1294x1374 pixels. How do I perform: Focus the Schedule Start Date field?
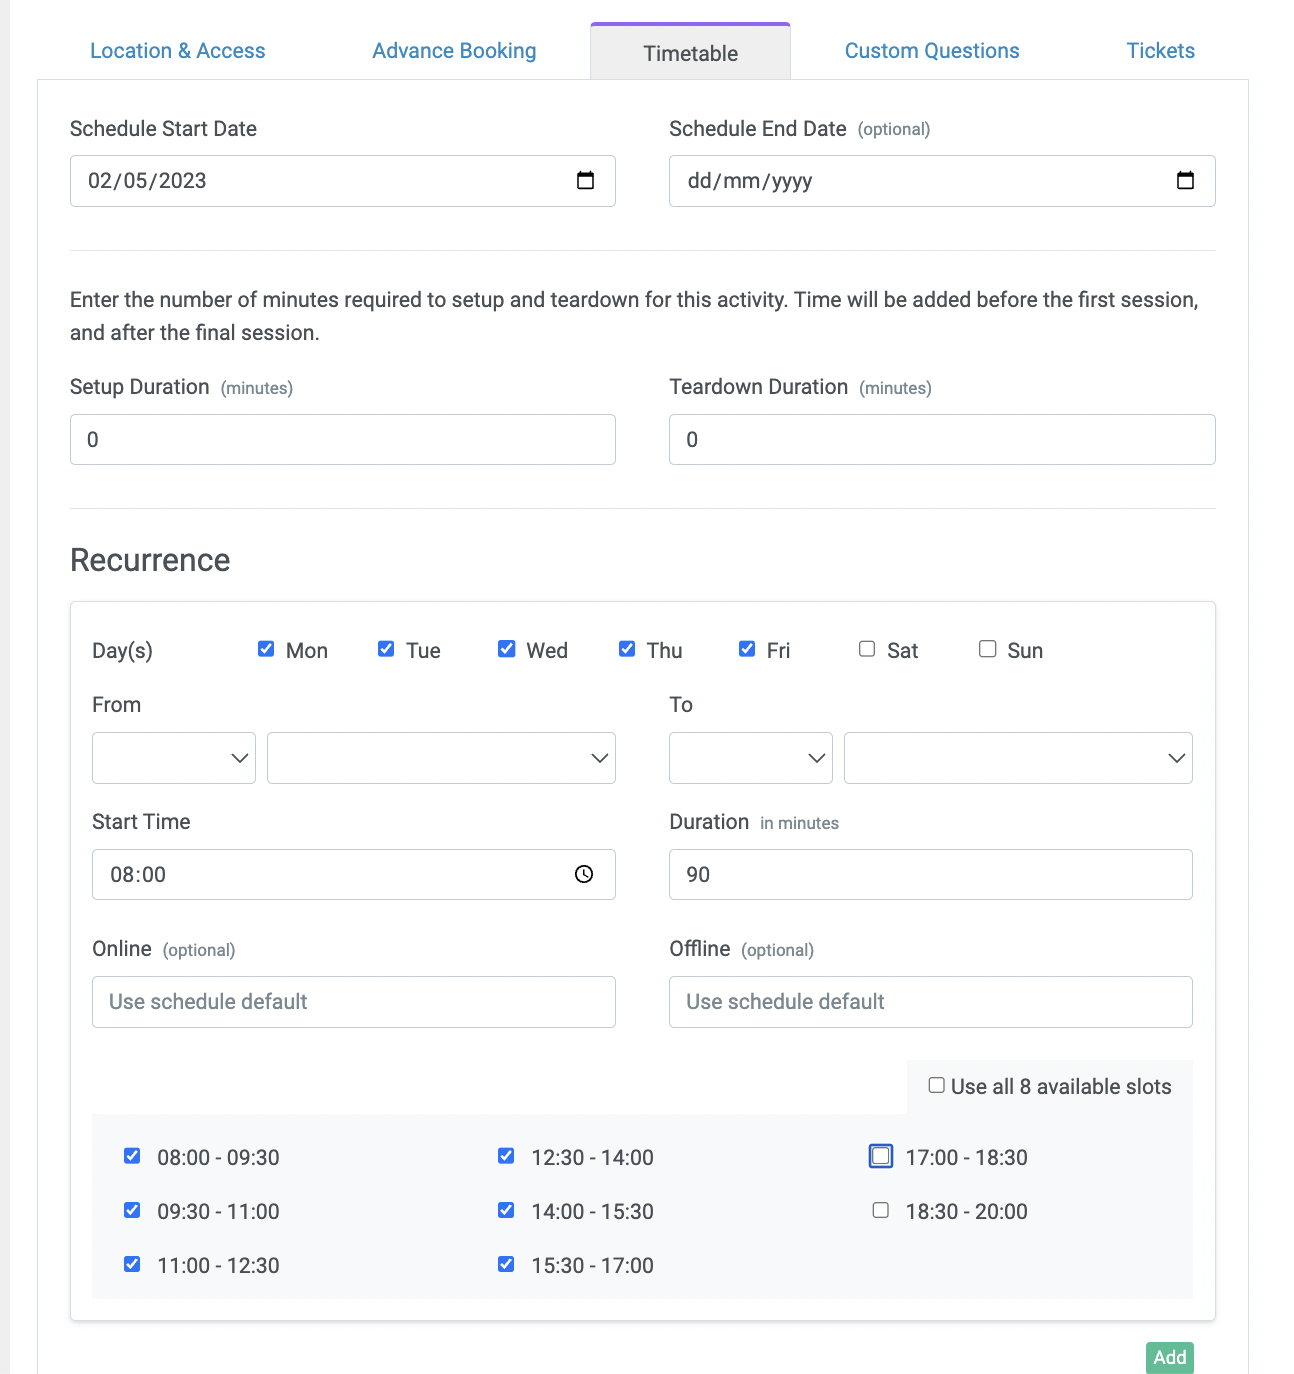[343, 181]
